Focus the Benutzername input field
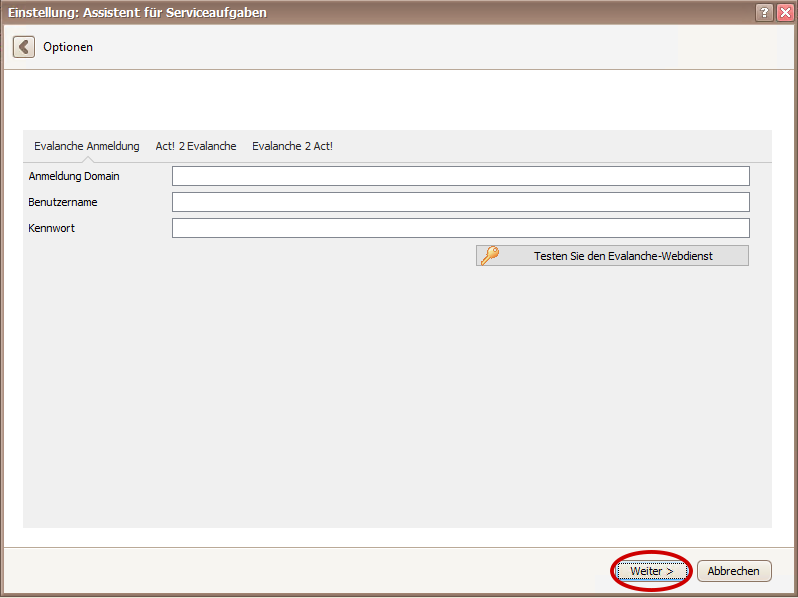 coord(461,202)
